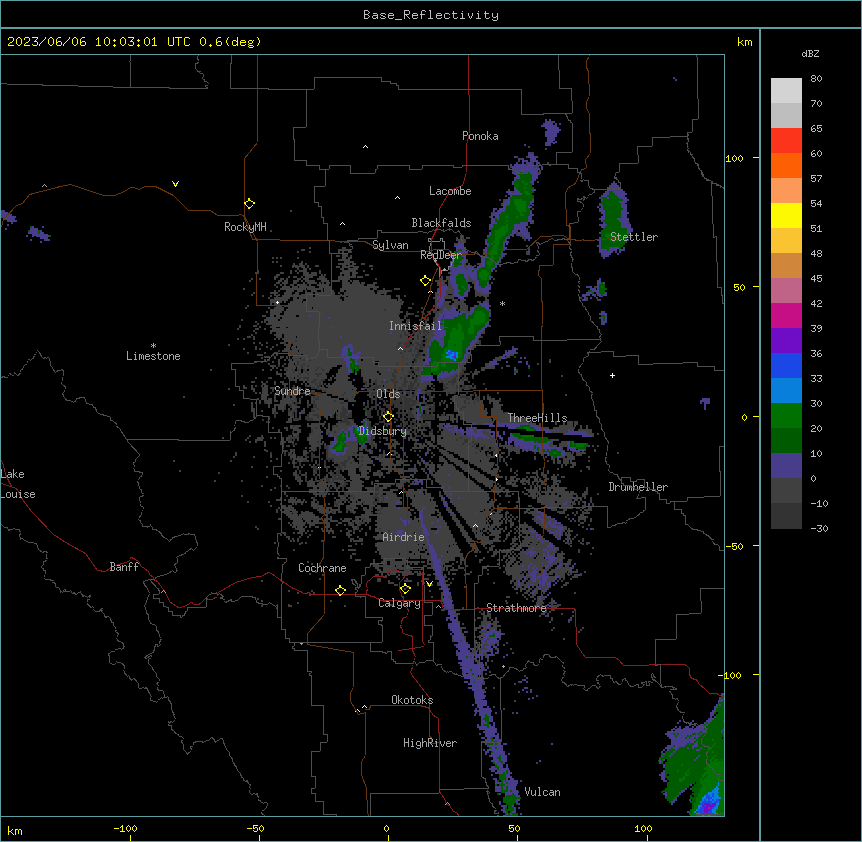Select the orange 57-60 dBZ legend swatch

(786, 166)
